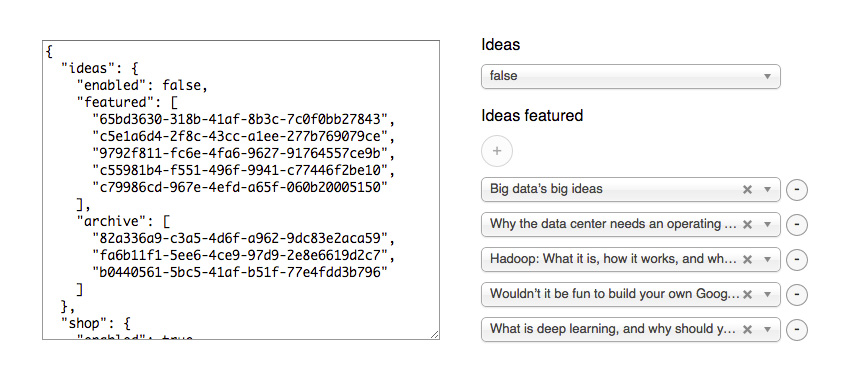Open the Why the data center dropdown arrow
This screenshot has width=859, height=383.
click(x=768, y=225)
